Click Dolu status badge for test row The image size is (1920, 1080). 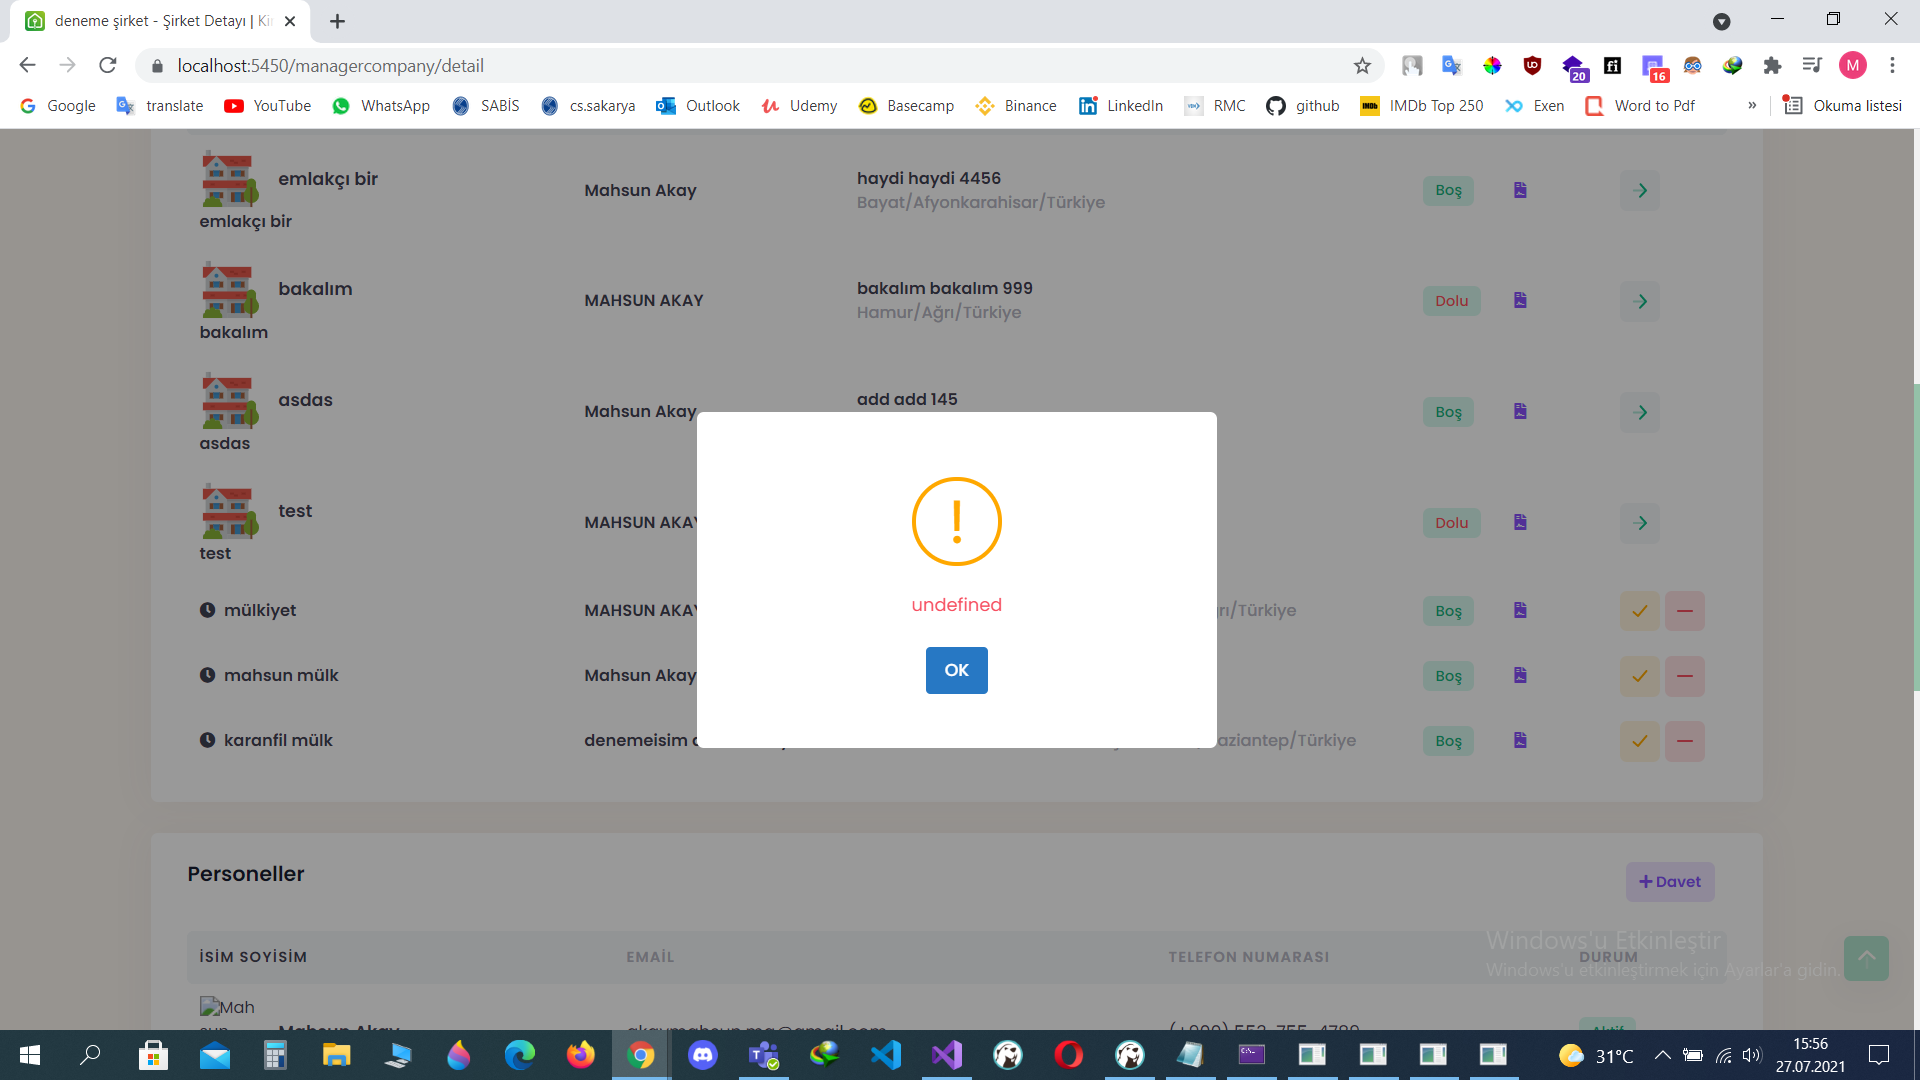pyautogui.click(x=1451, y=523)
